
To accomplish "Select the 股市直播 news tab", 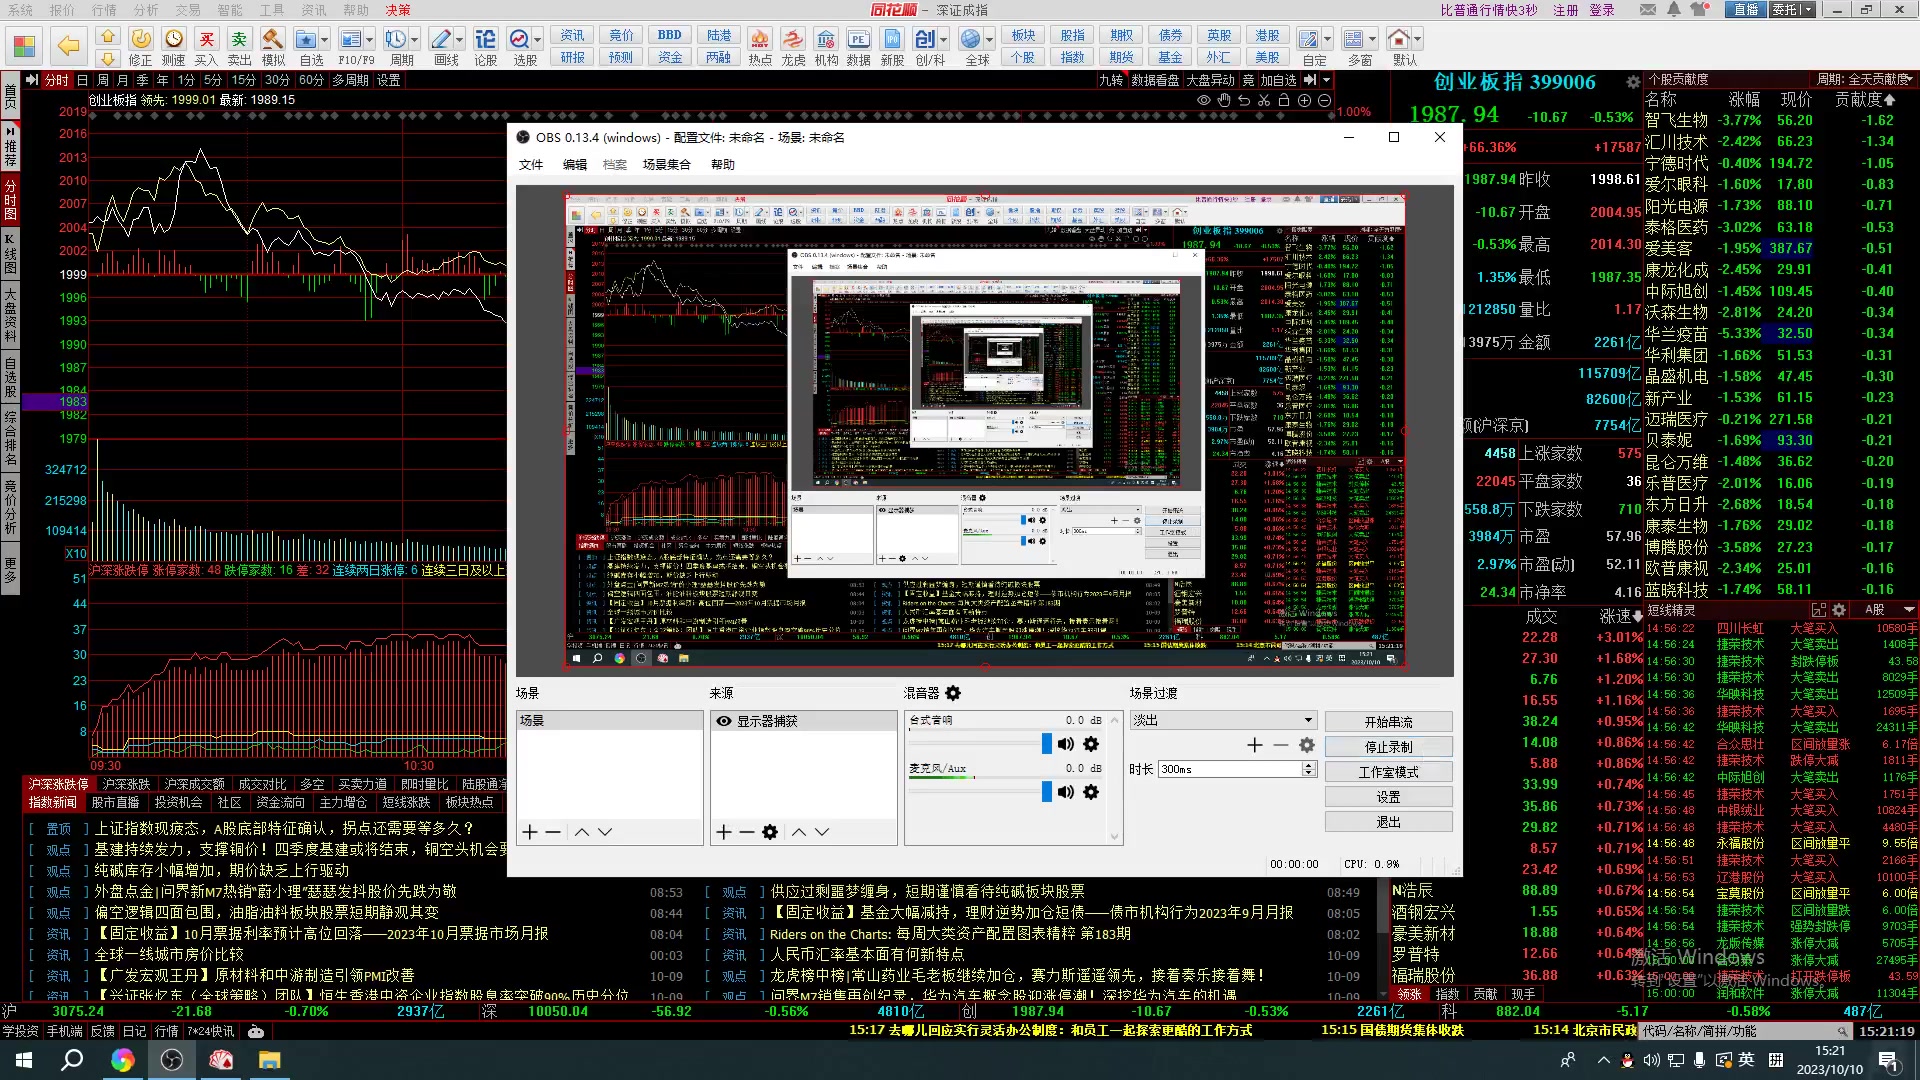I will coord(115,803).
